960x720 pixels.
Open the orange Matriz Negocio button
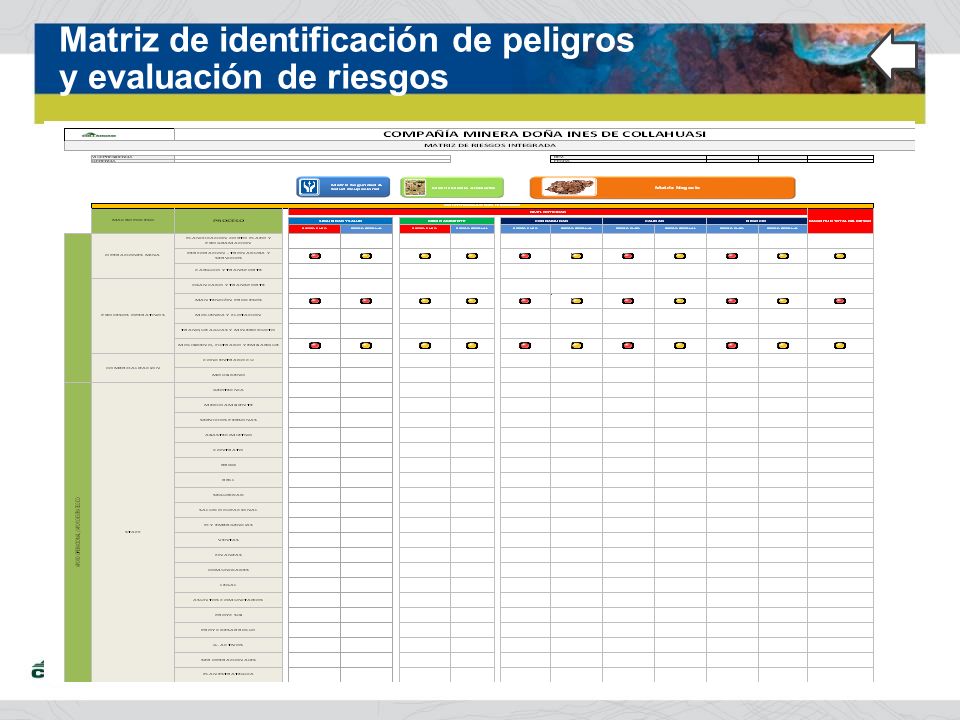pyautogui.click(x=662, y=187)
